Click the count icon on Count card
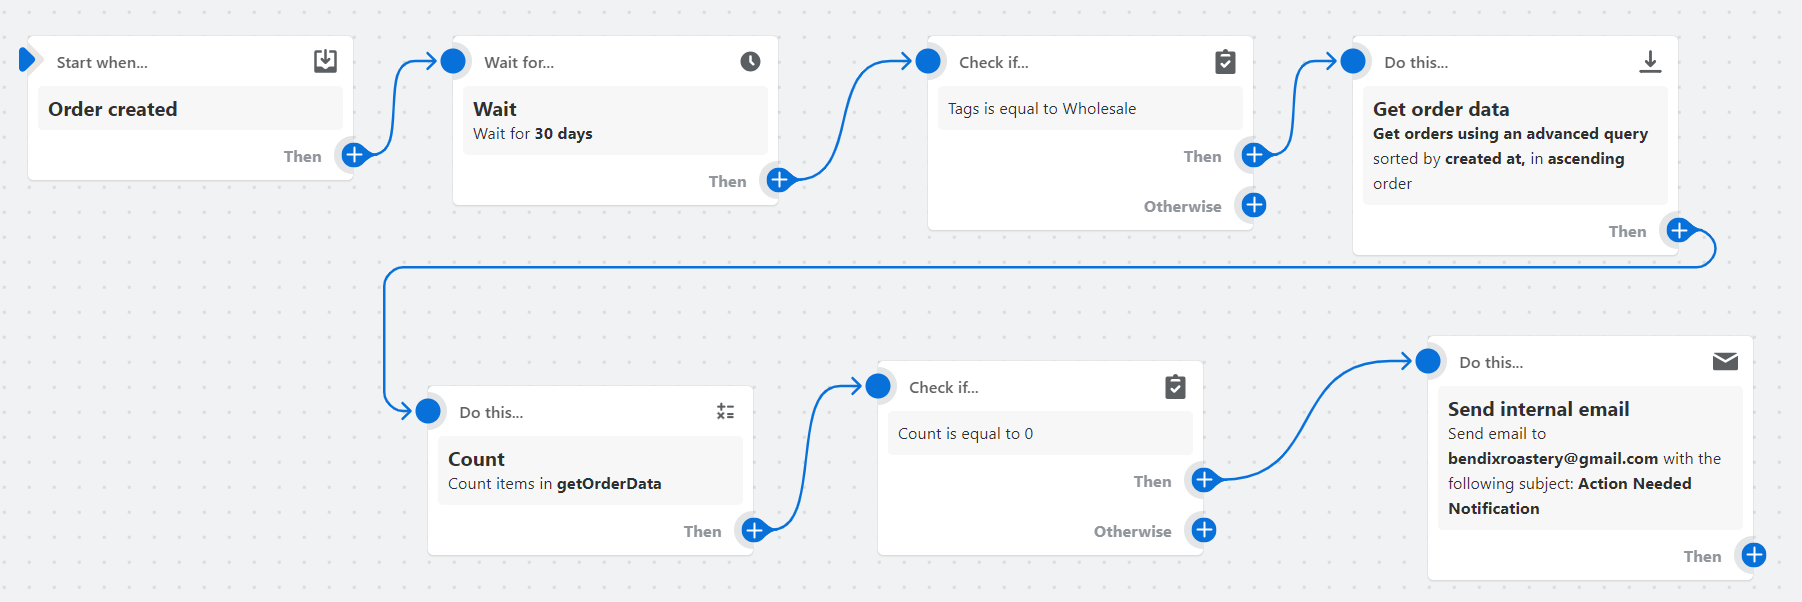Viewport: 1802px width, 602px height. coord(725,412)
